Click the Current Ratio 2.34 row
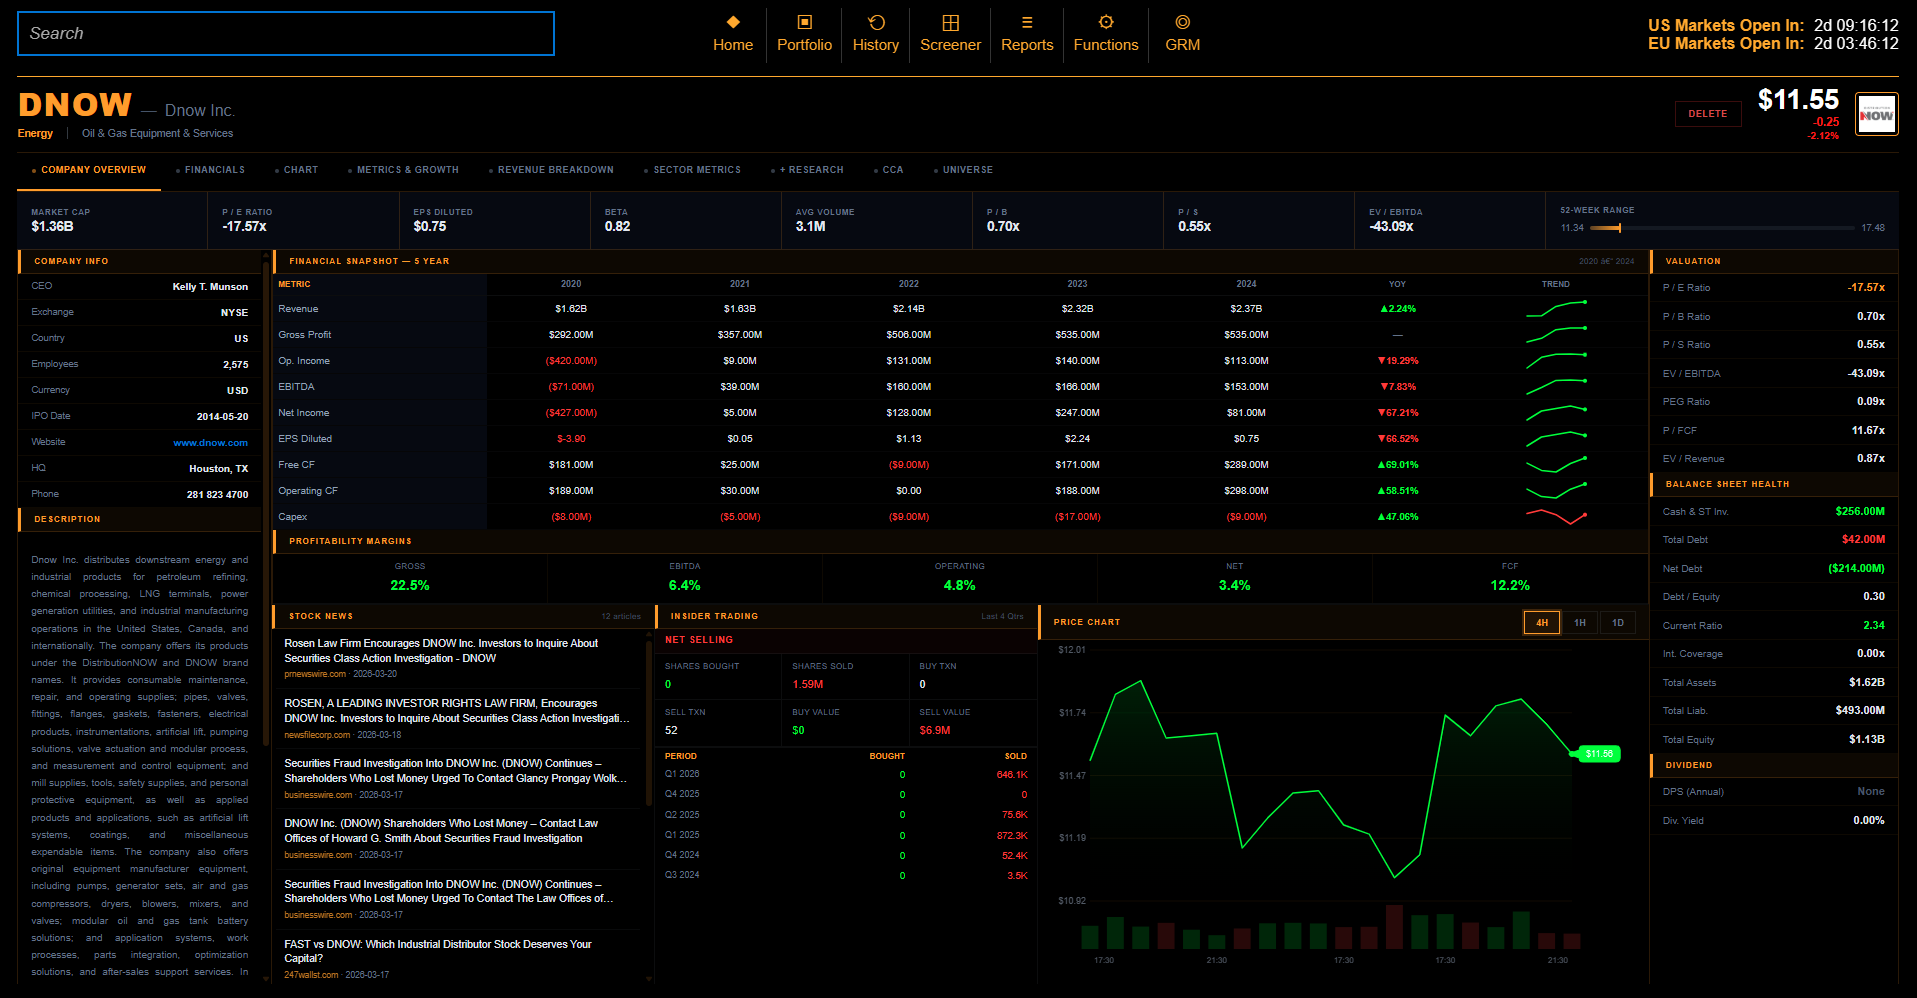 (1773, 626)
